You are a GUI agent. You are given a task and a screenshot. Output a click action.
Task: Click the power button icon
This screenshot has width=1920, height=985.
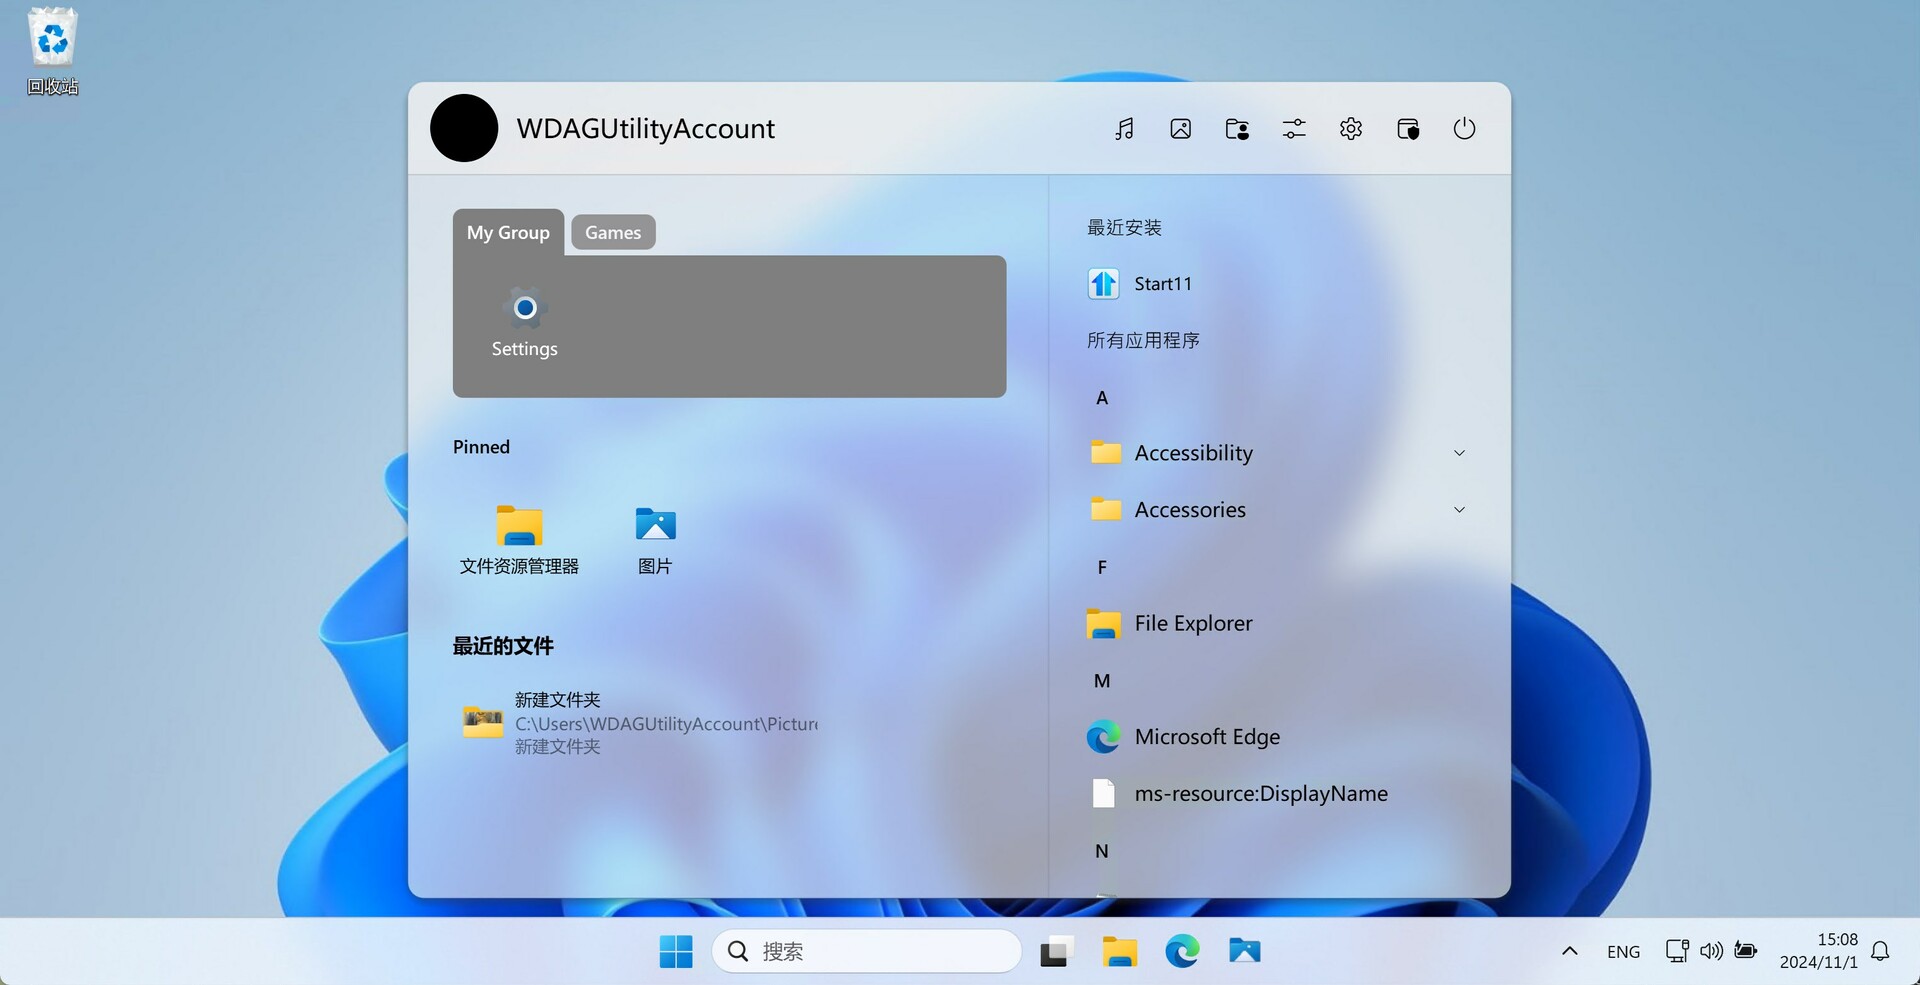pyautogui.click(x=1464, y=129)
